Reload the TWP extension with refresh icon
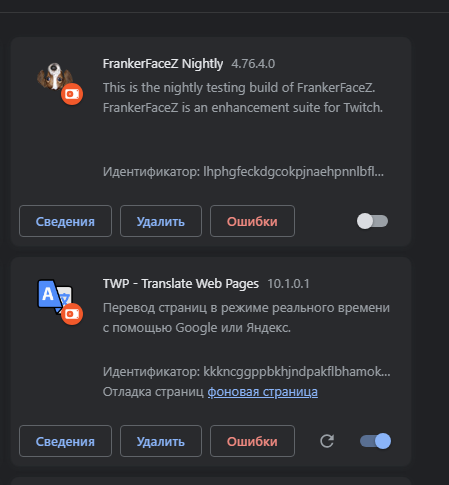This screenshot has width=449, height=485. coord(327,441)
